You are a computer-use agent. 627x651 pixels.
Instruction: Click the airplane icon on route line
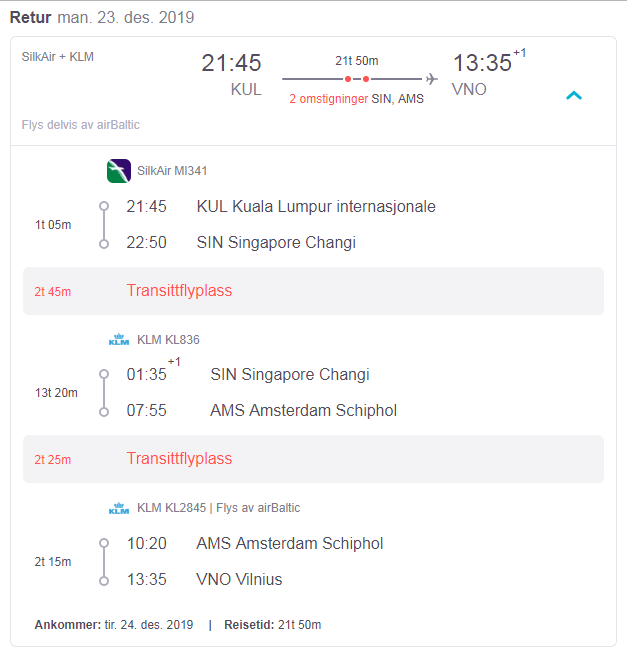click(x=432, y=78)
